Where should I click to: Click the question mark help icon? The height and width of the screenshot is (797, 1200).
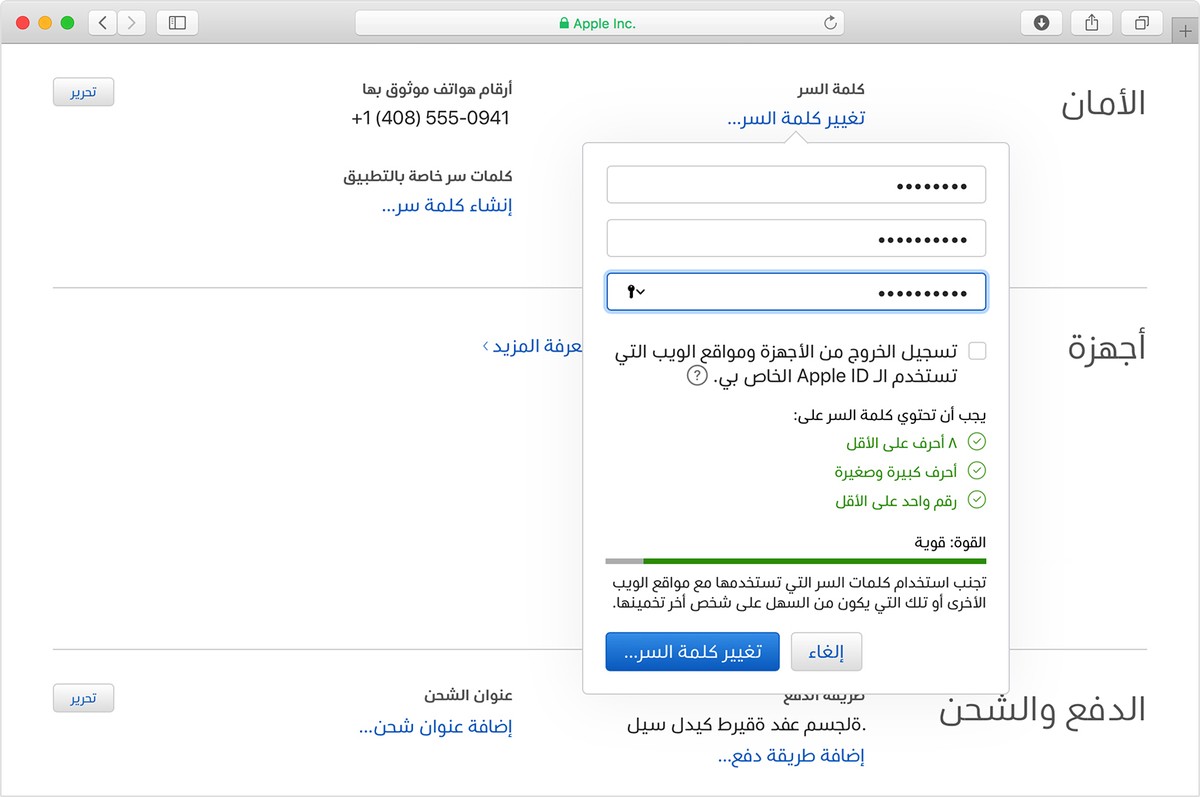coord(696,376)
